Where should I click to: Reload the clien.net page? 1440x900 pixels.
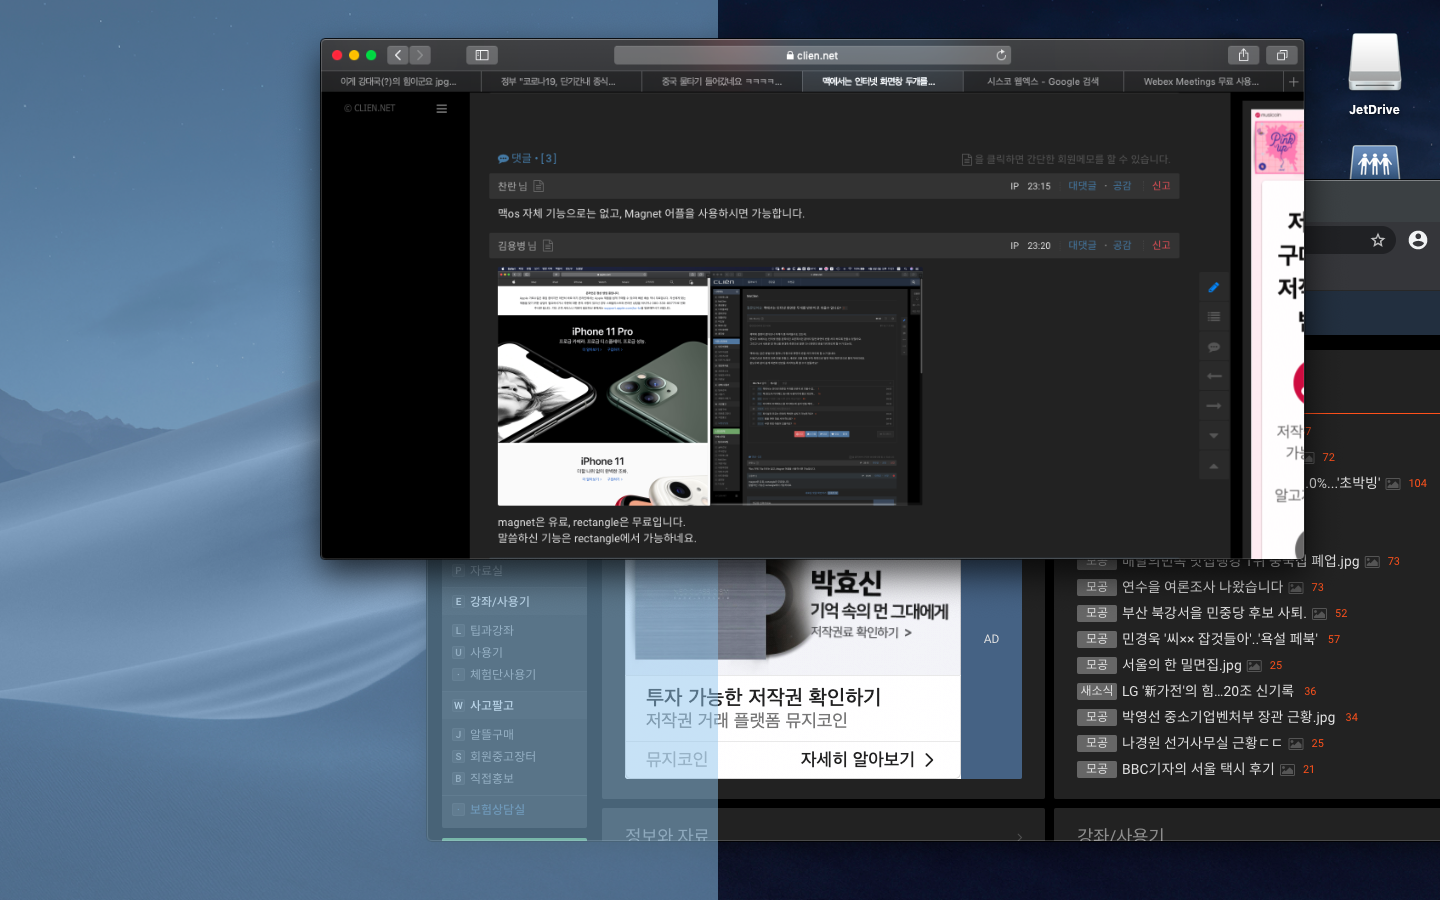(x=1001, y=55)
